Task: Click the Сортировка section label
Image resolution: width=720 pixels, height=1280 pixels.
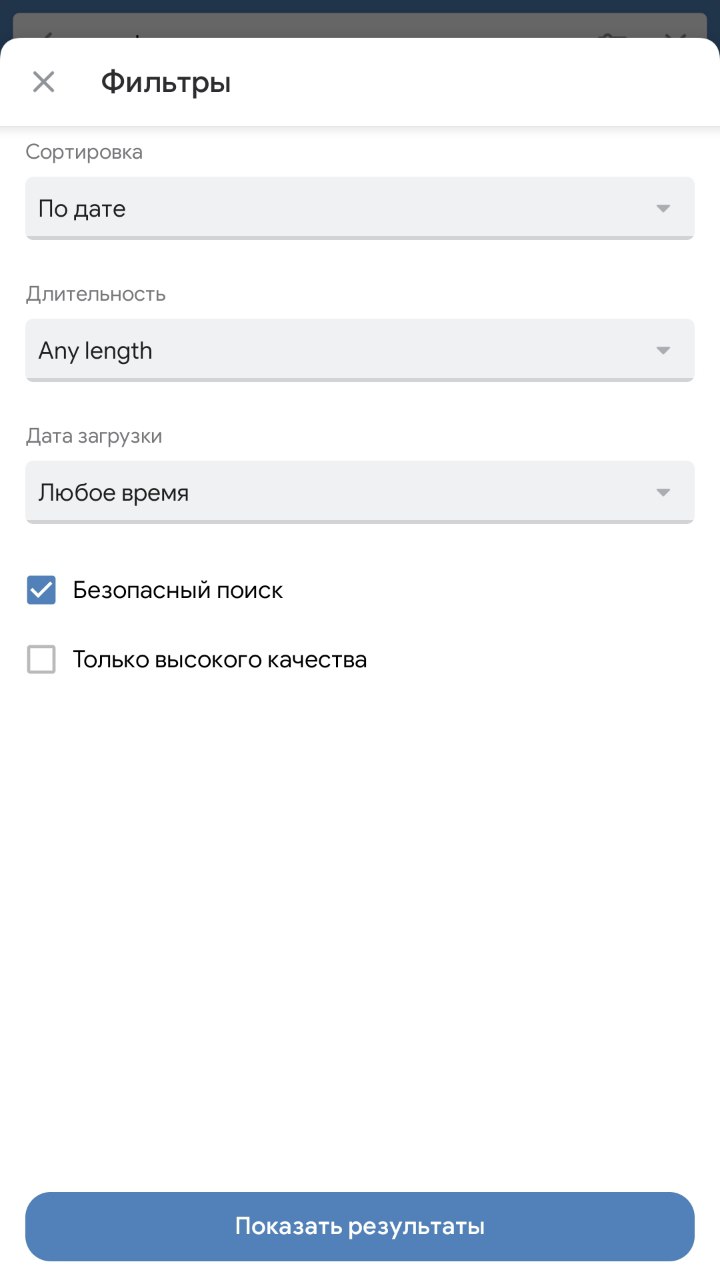Action: 84,152
